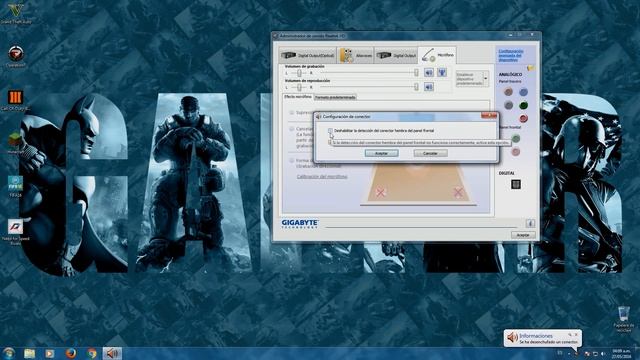Open the FIFA desktop icon
The height and width of the screenshot is (360, 640).
(16, 186)
